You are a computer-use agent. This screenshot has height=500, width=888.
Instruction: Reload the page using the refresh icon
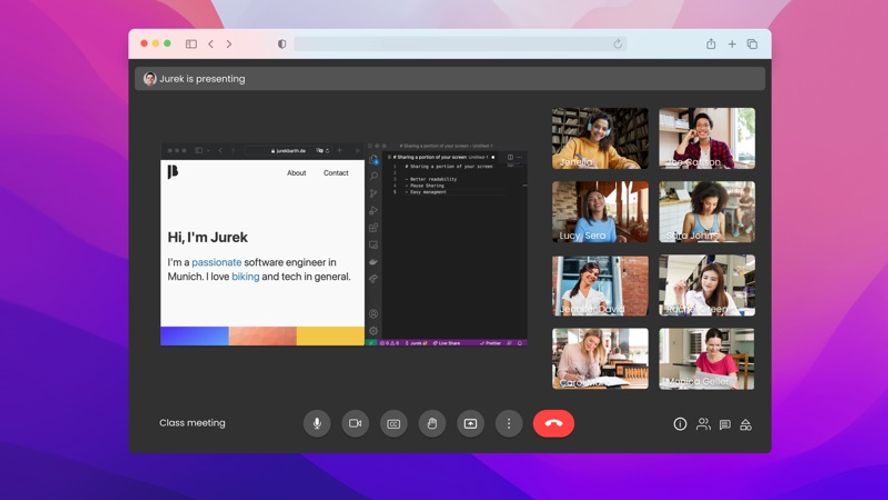click(618, 44)
